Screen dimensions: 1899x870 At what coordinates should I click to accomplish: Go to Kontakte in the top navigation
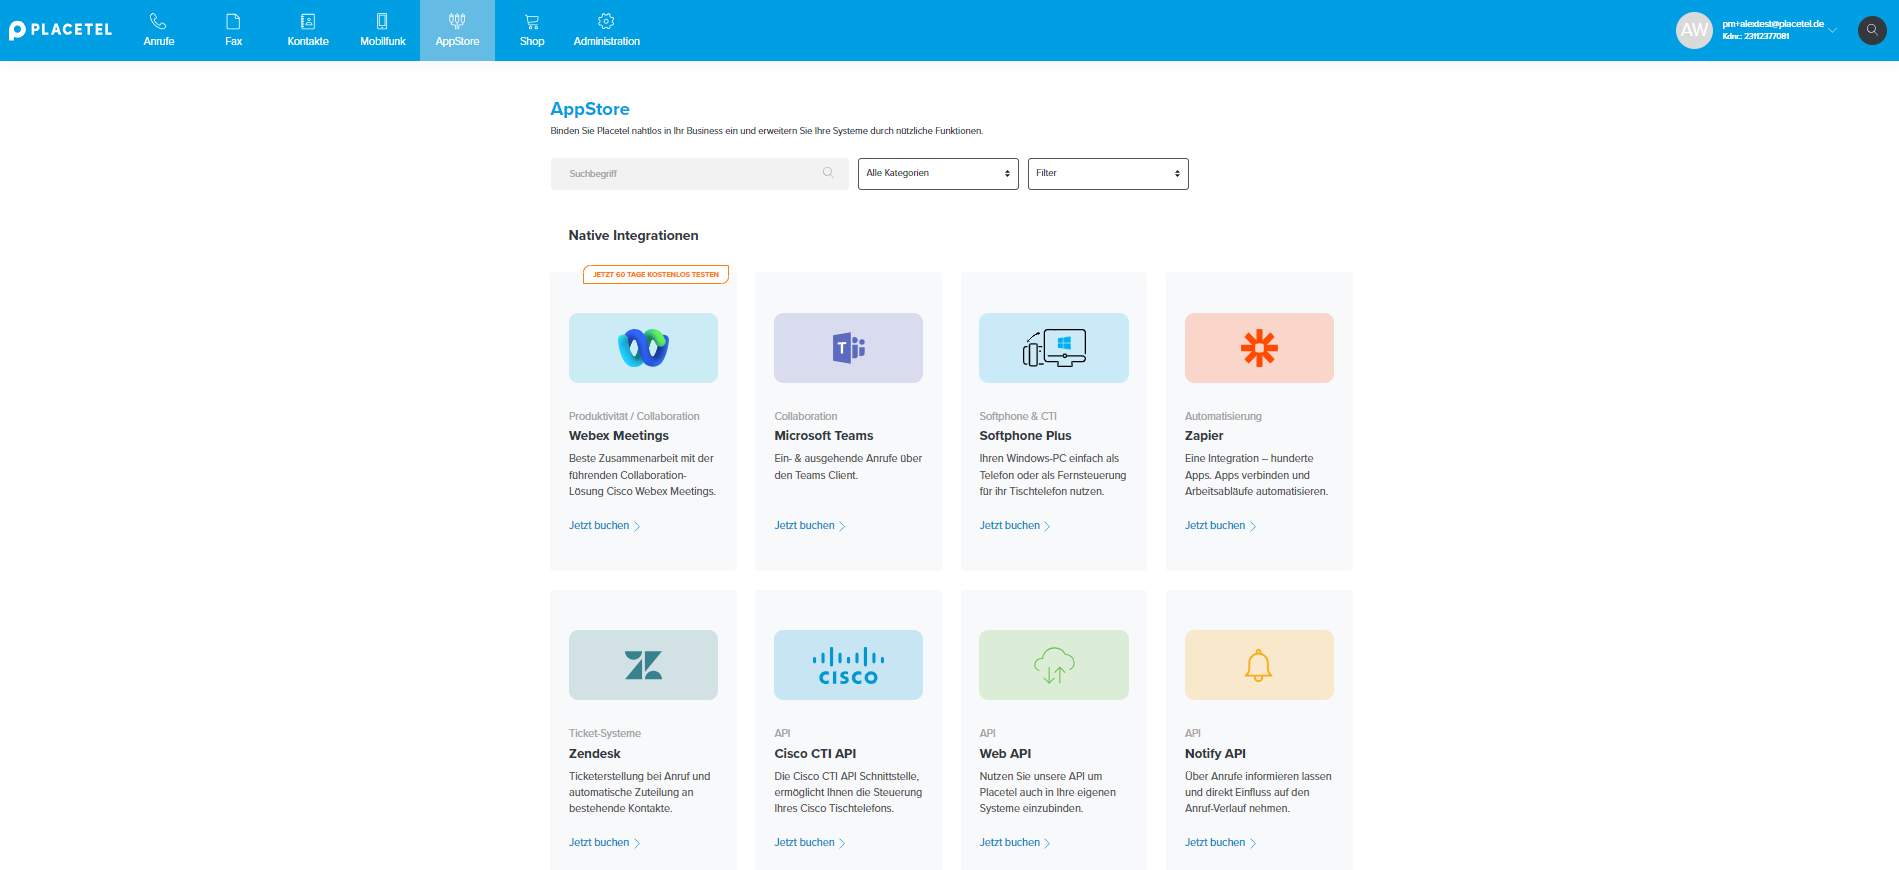(x=308, y=30)
